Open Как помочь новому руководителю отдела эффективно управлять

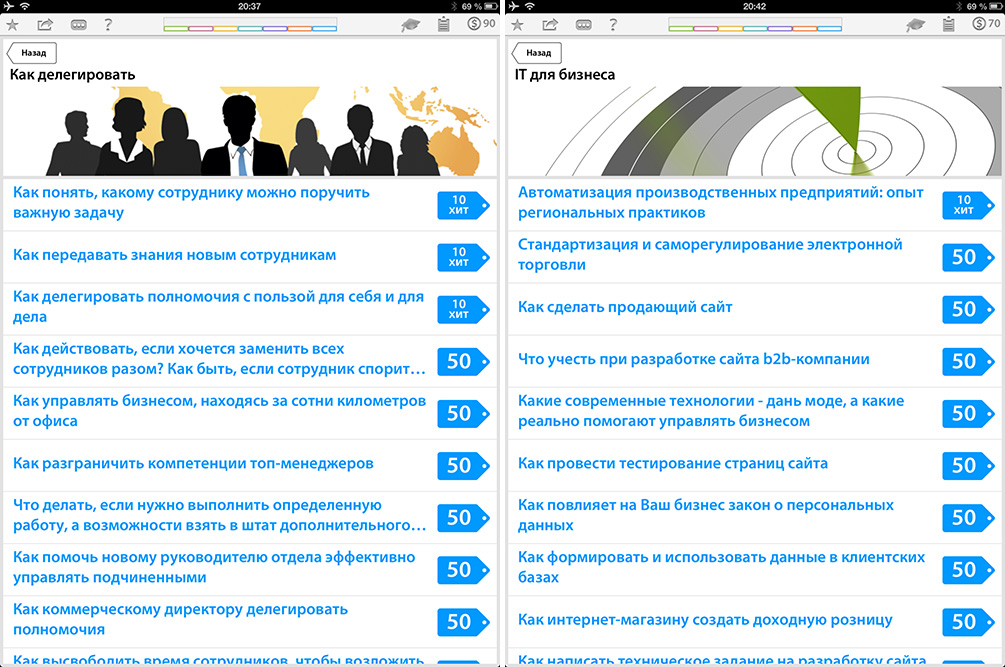pos(250,570)
